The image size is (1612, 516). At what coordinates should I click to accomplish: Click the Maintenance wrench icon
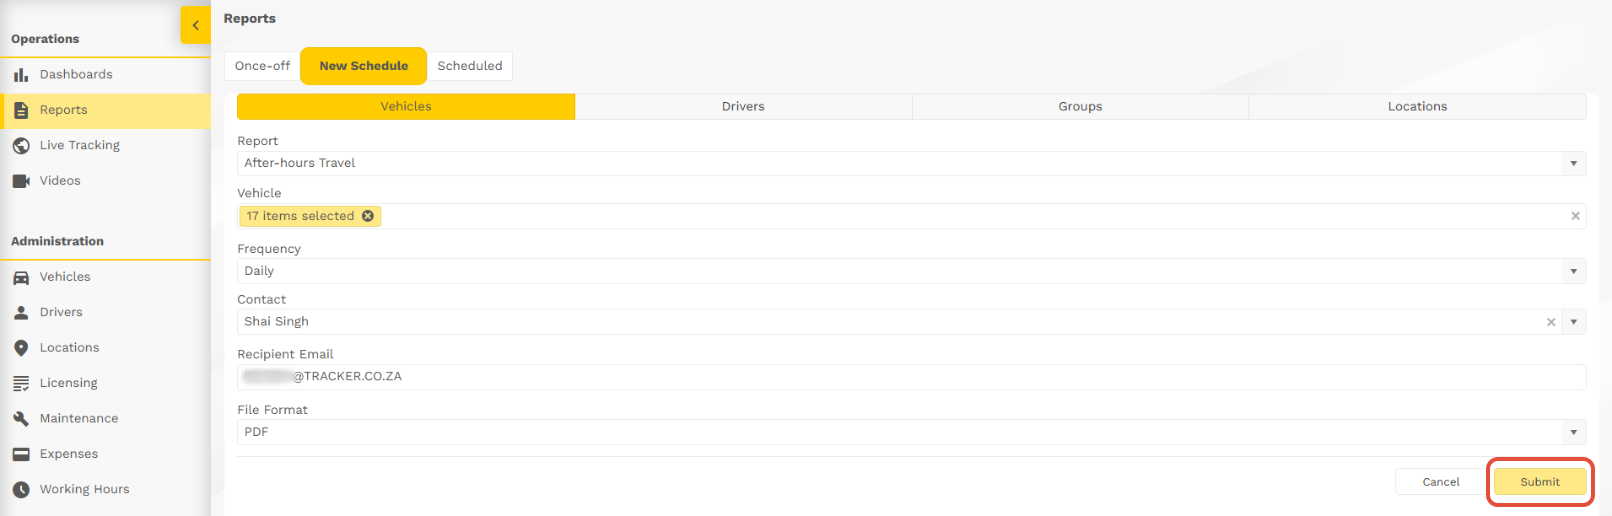point(21,419)
